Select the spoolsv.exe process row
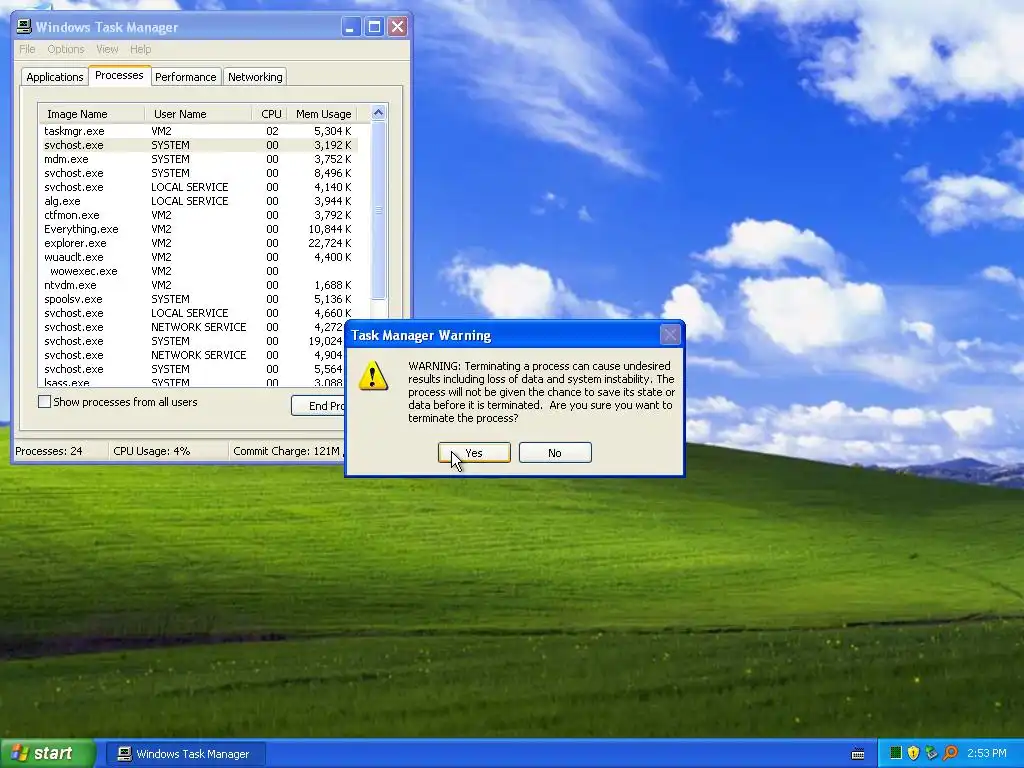Viewport: 1024px width, 768px height. coord(198,299)
